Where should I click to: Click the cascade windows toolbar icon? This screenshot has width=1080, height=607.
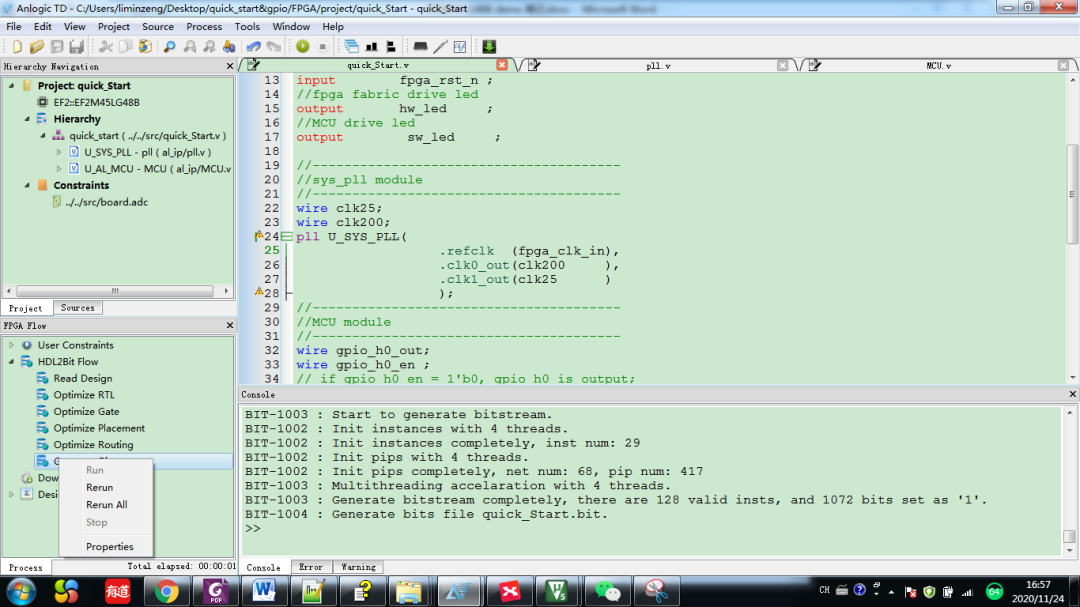(352, 47)
